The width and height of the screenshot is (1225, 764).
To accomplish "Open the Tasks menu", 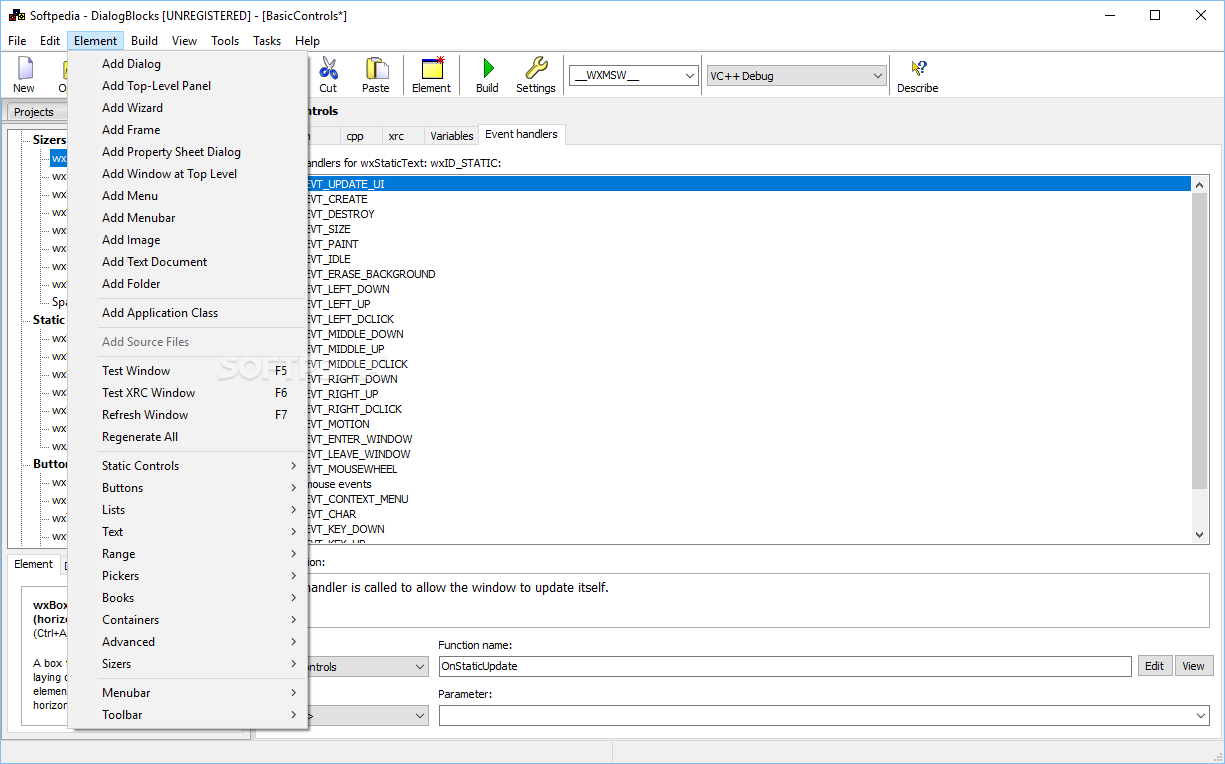I will [x=267, y=41].
